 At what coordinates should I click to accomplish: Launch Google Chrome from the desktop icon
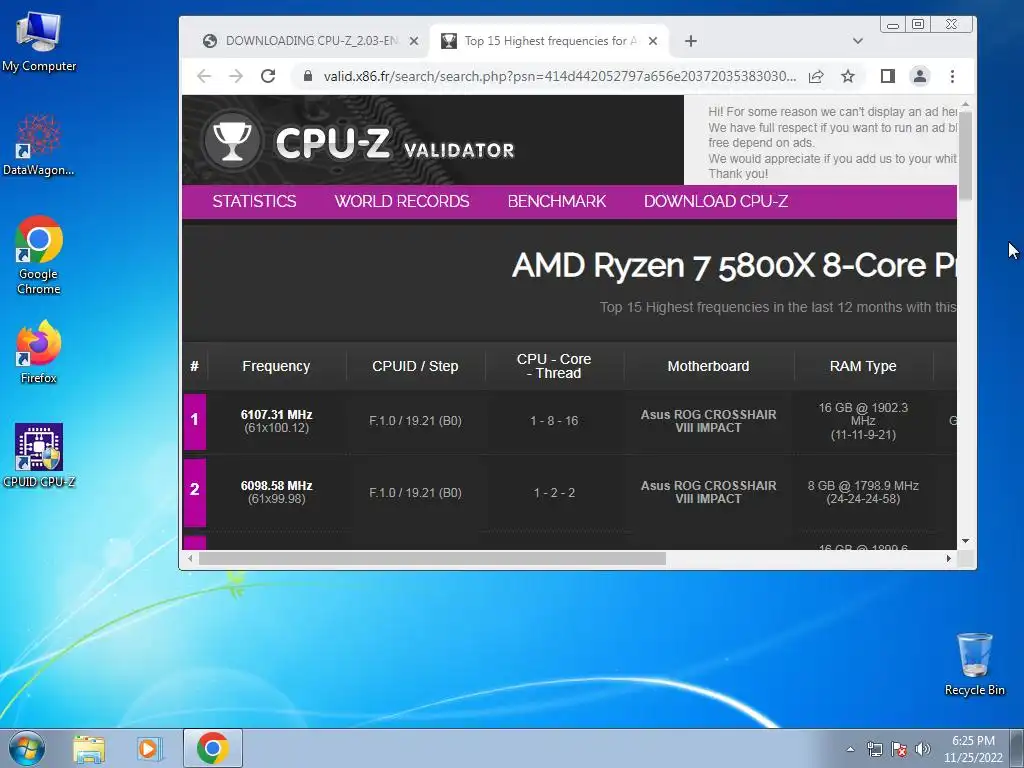[x=39, y=255]
